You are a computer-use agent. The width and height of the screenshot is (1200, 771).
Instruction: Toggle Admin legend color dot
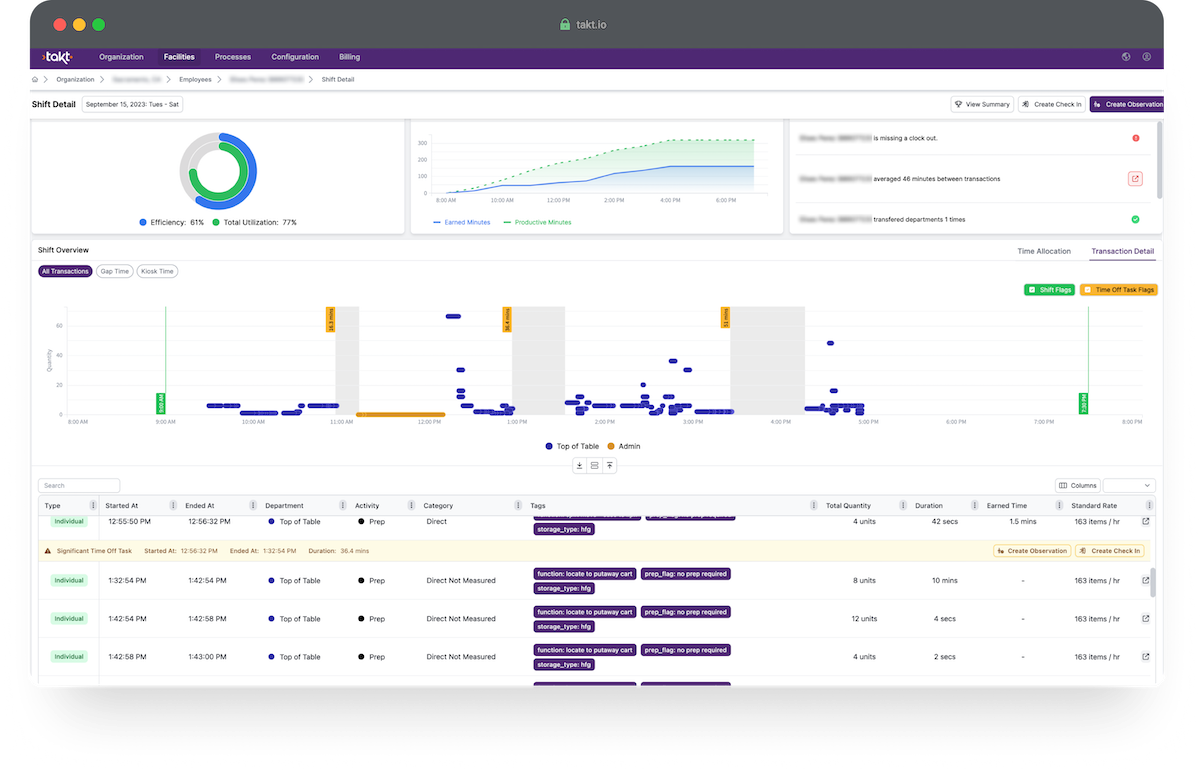(x=611, y=446)
